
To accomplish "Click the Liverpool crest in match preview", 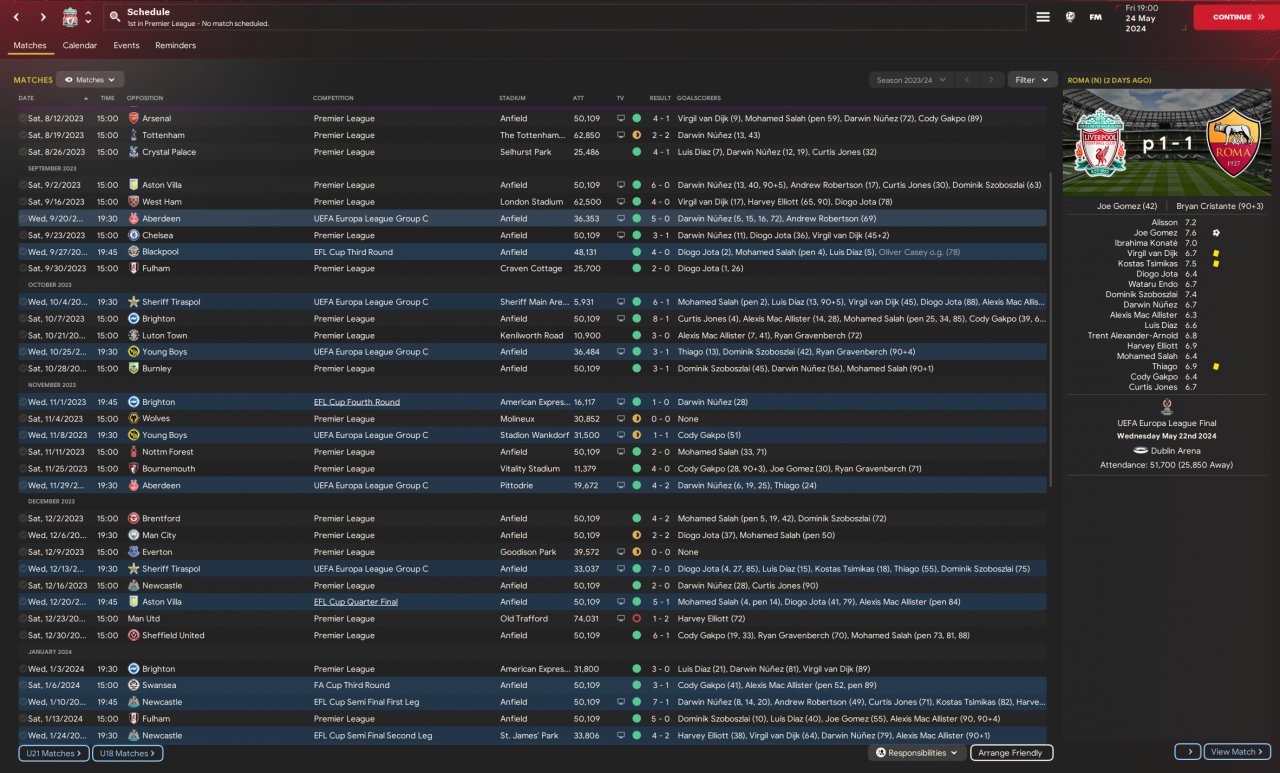I will point(1099,143).
